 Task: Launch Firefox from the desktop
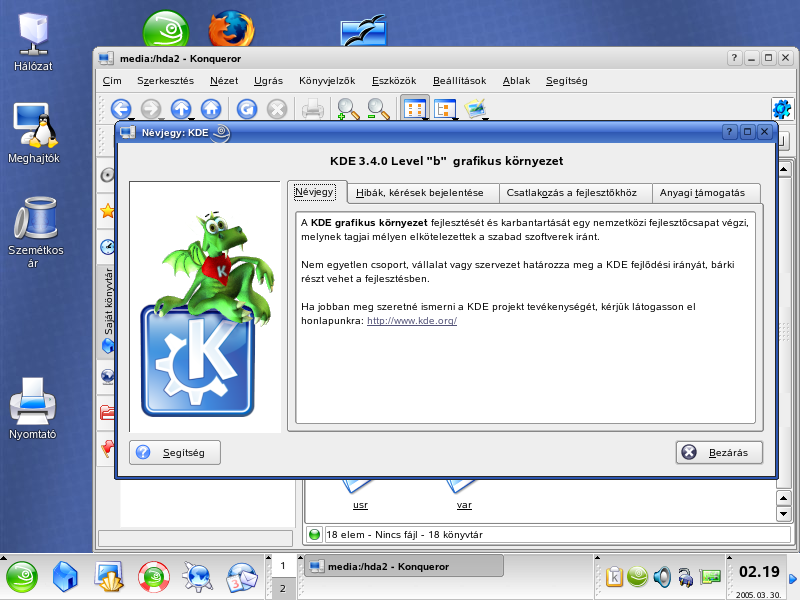231,30
